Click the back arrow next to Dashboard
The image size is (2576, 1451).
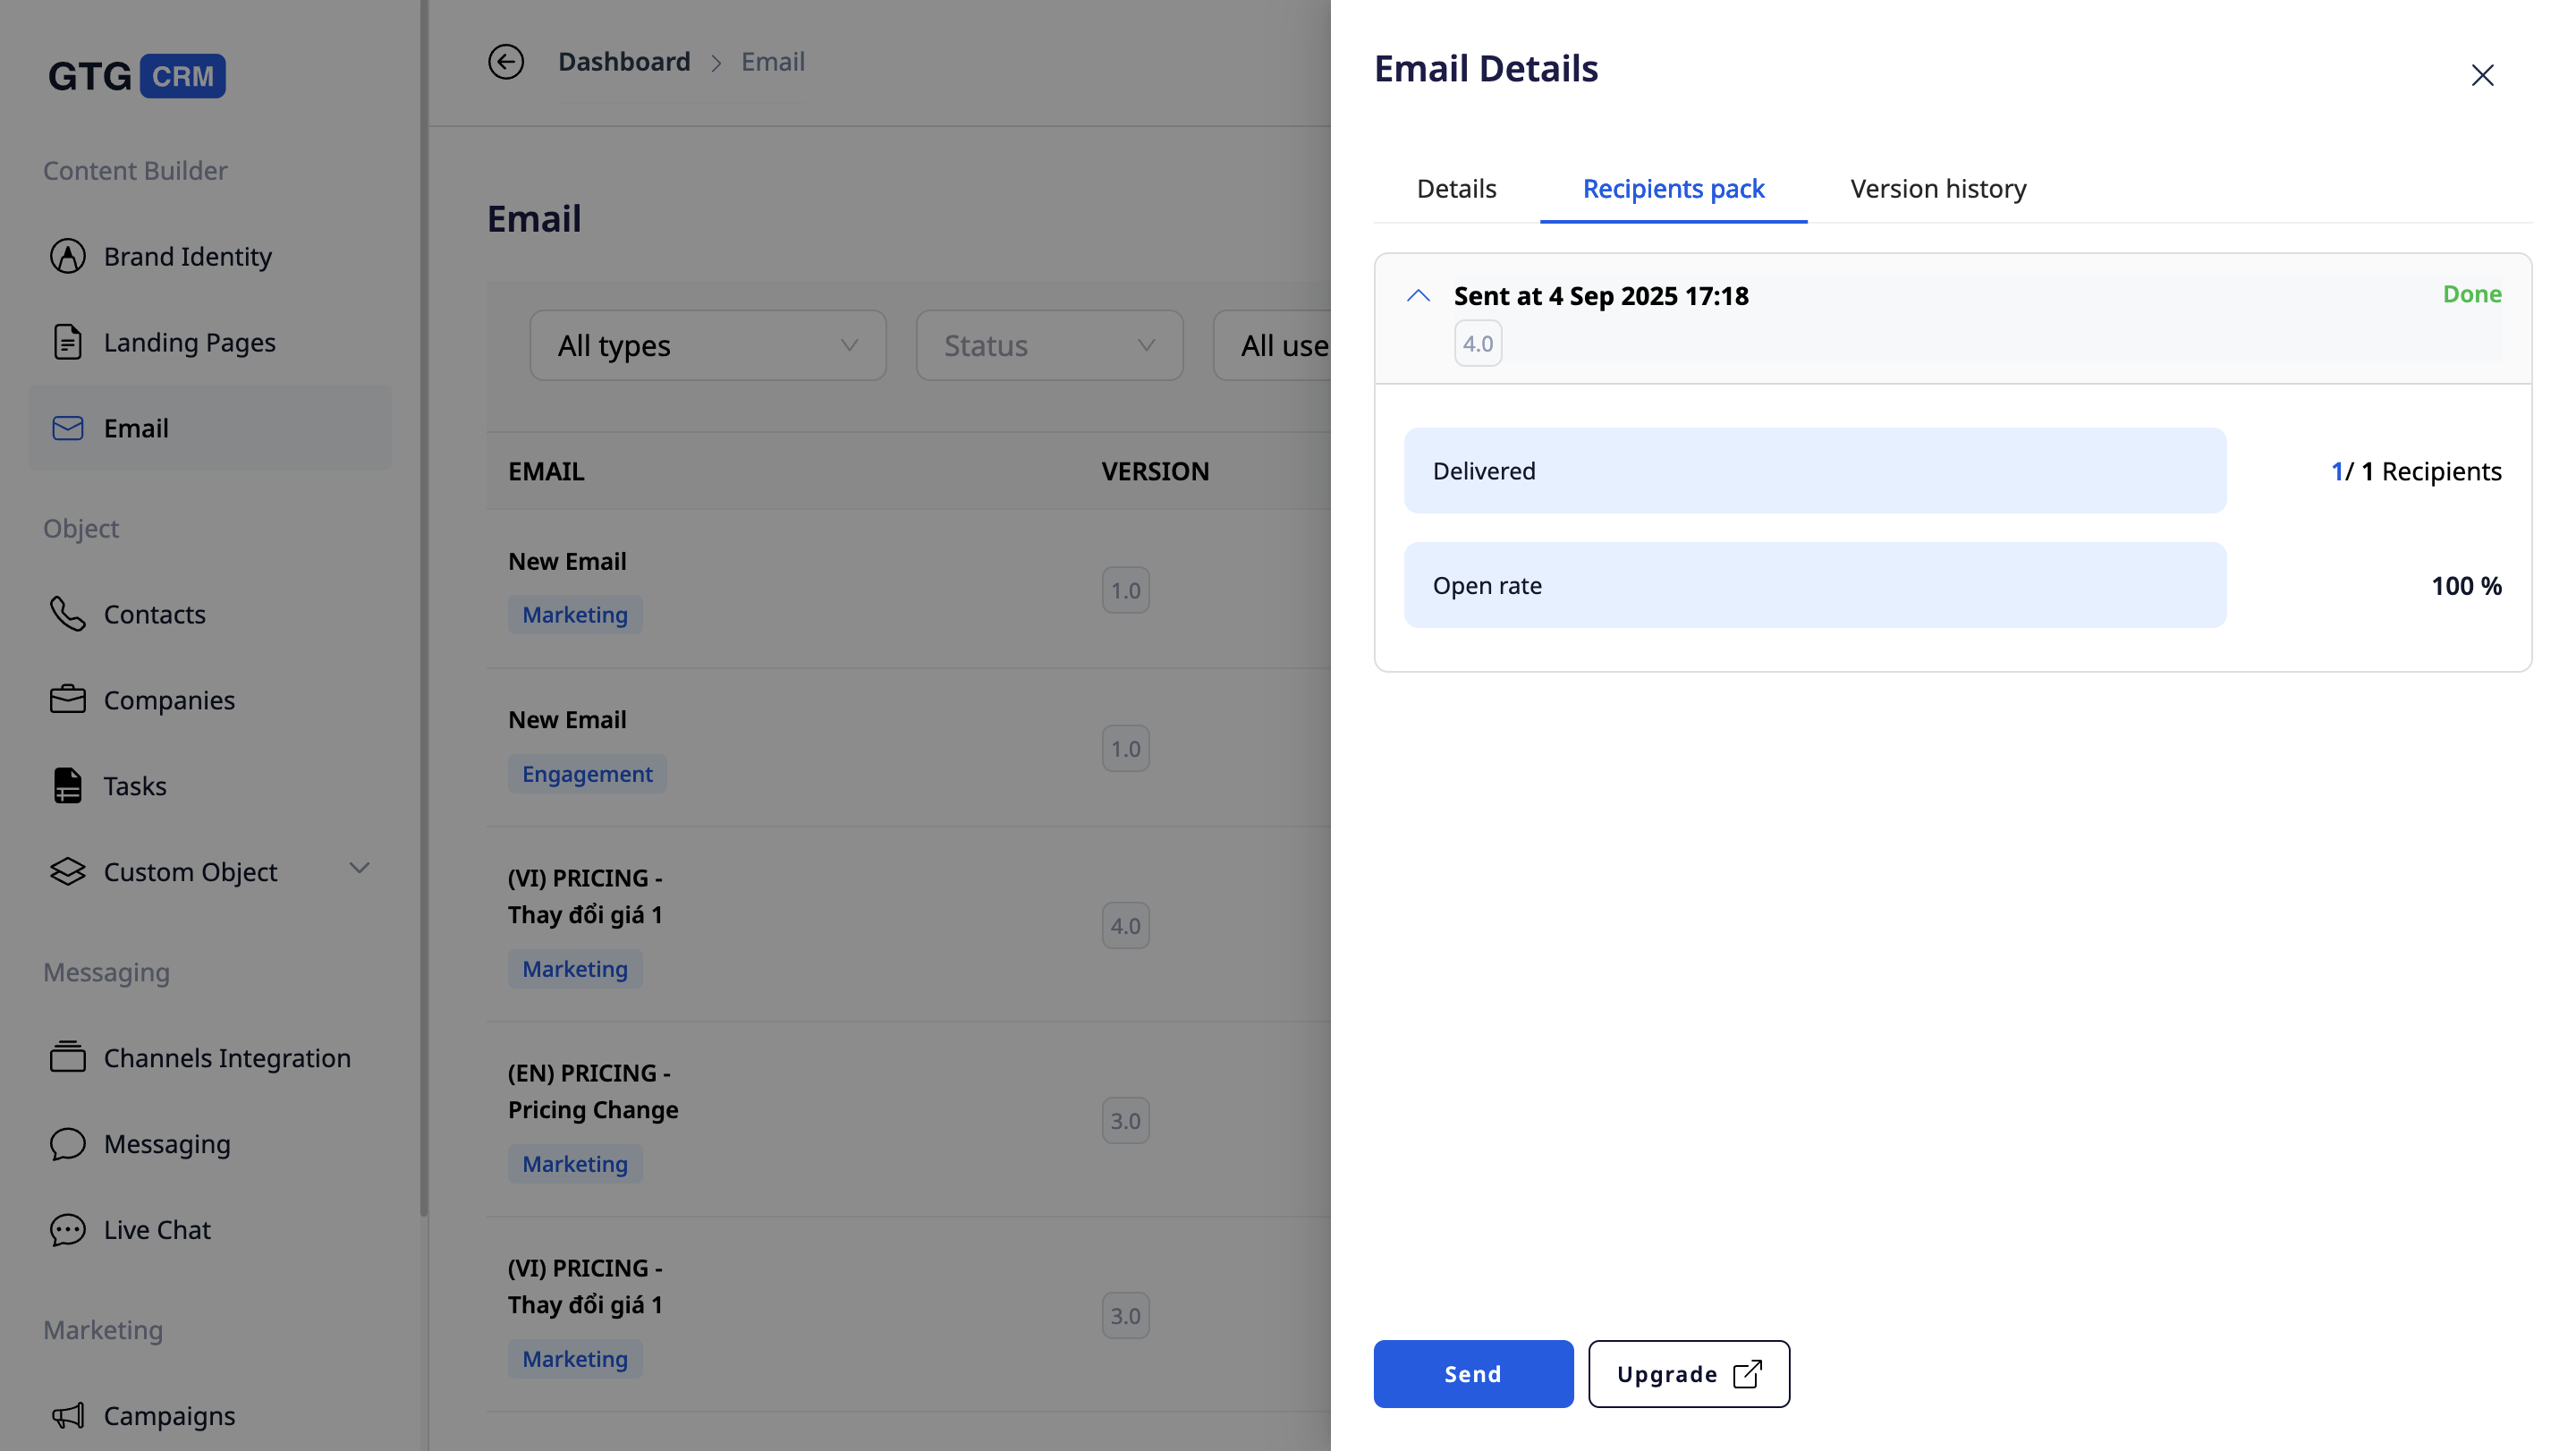[506, 62]
